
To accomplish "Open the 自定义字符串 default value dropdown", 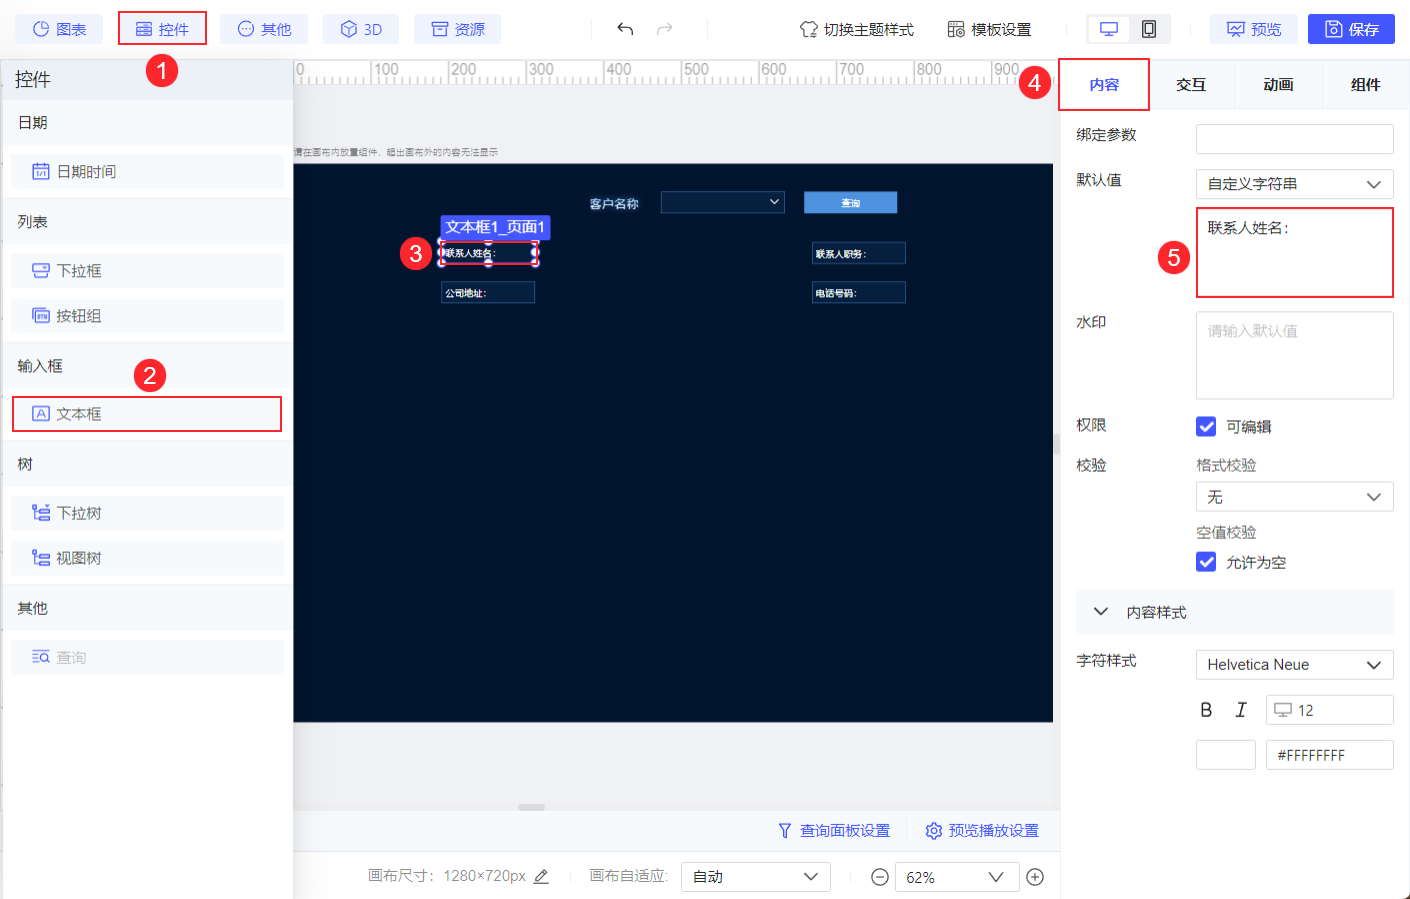I will (x=1294, y=184).
